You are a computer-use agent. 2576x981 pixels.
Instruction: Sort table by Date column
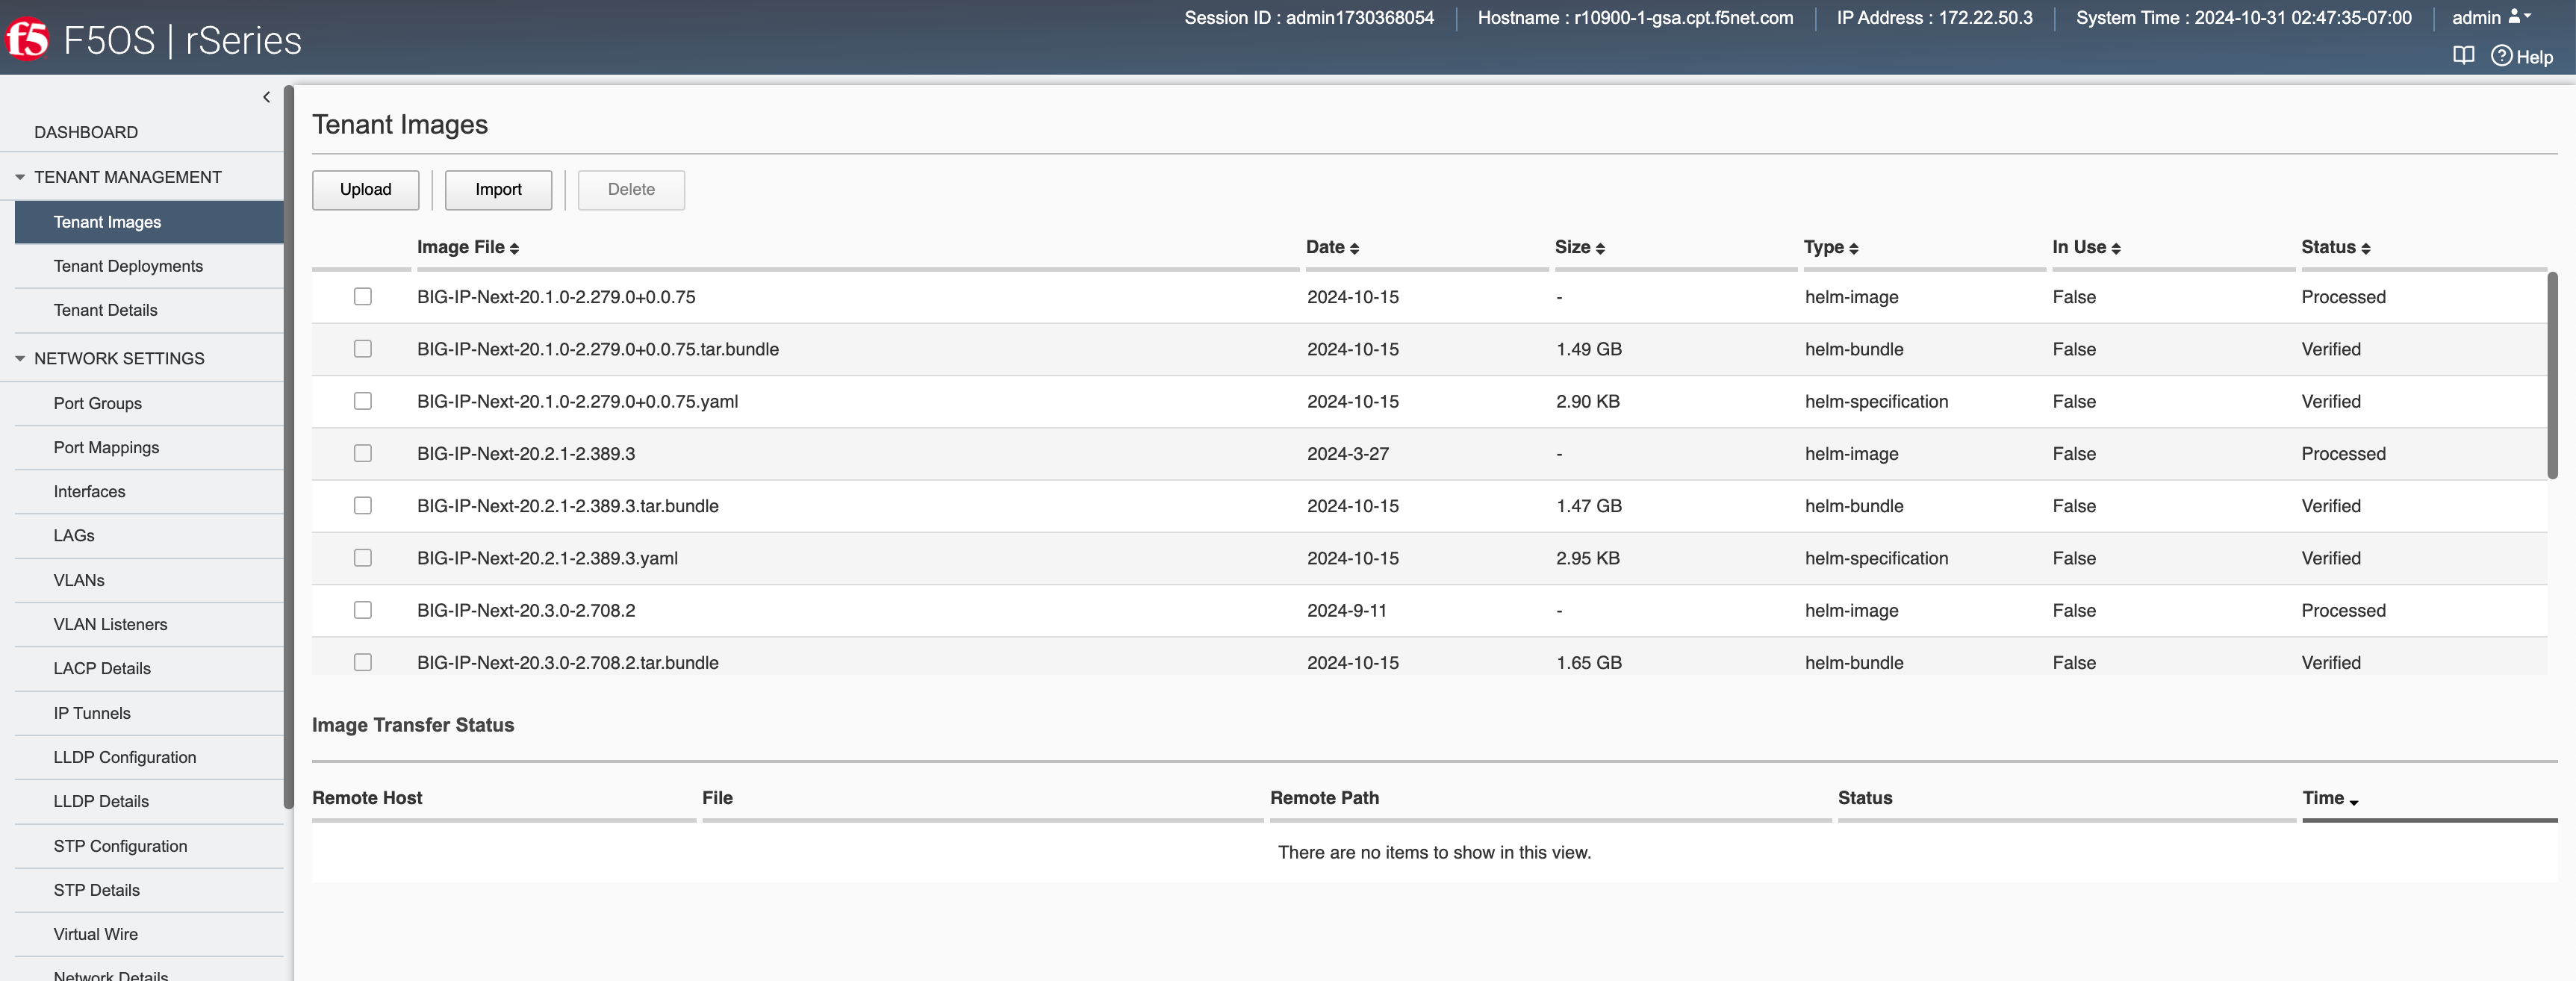tap(1332, 247)
